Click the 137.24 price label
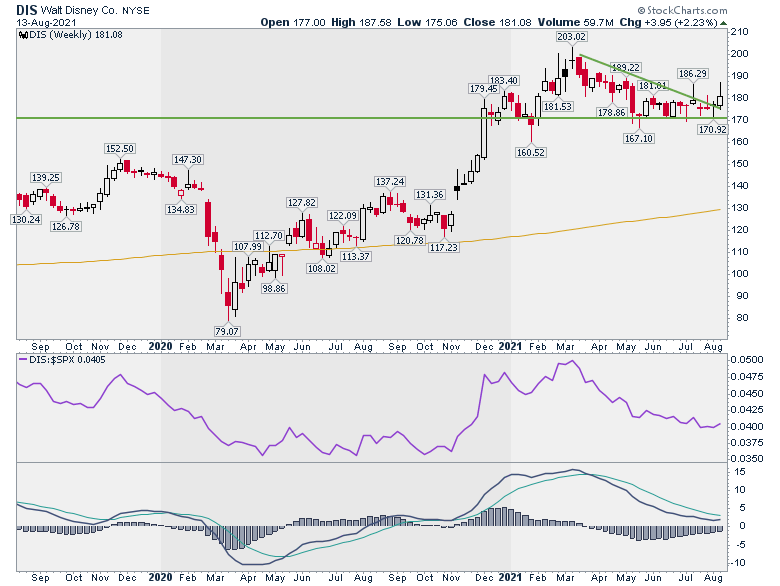The image size is (780, 586). 390,182
